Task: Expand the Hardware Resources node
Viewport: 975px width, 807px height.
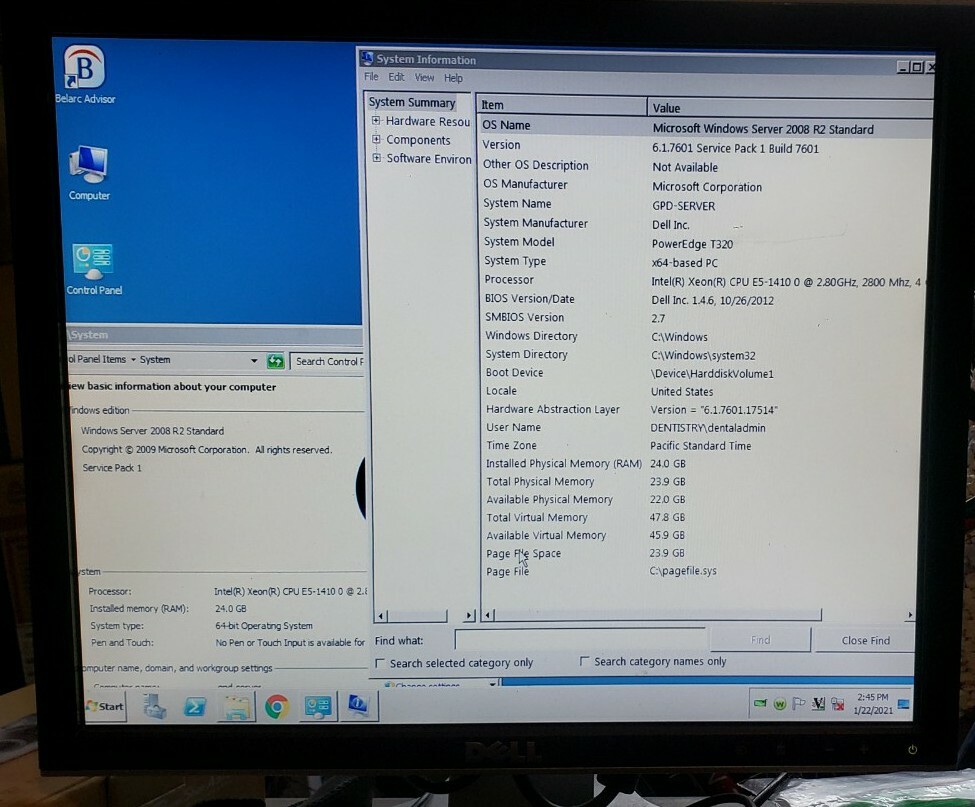Action: click(x=376, y=121)
